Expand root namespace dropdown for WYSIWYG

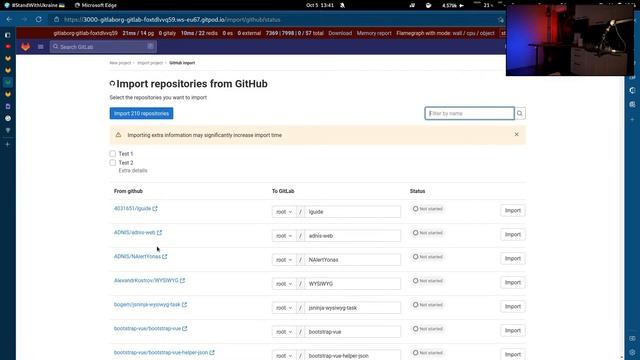[x=284, y=284]
